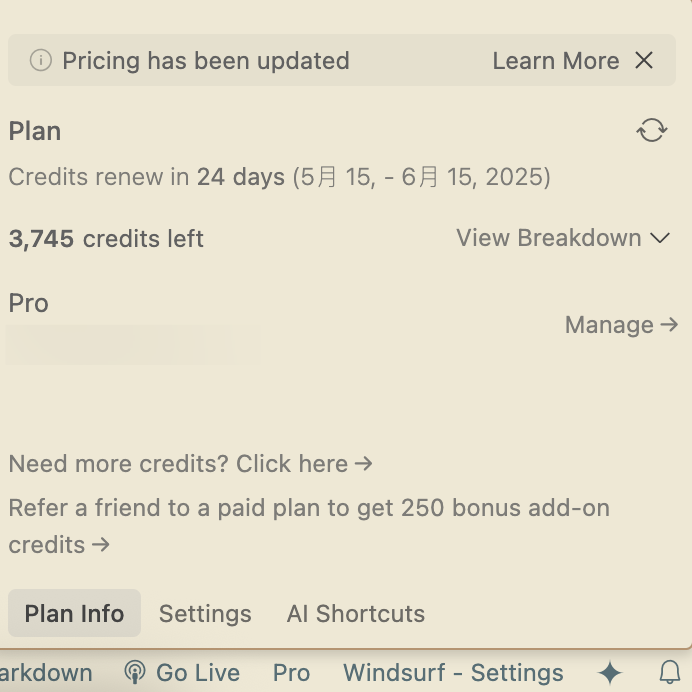
Task: Click the Markdown language mode indicator
Action: click(46, 673)
